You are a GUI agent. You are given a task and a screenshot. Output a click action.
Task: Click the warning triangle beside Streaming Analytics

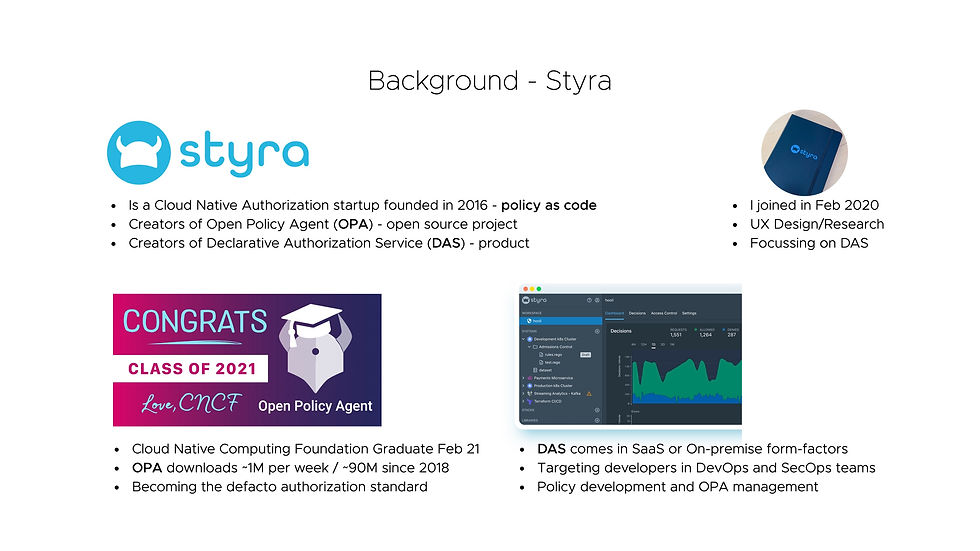(x=589, y=394)
